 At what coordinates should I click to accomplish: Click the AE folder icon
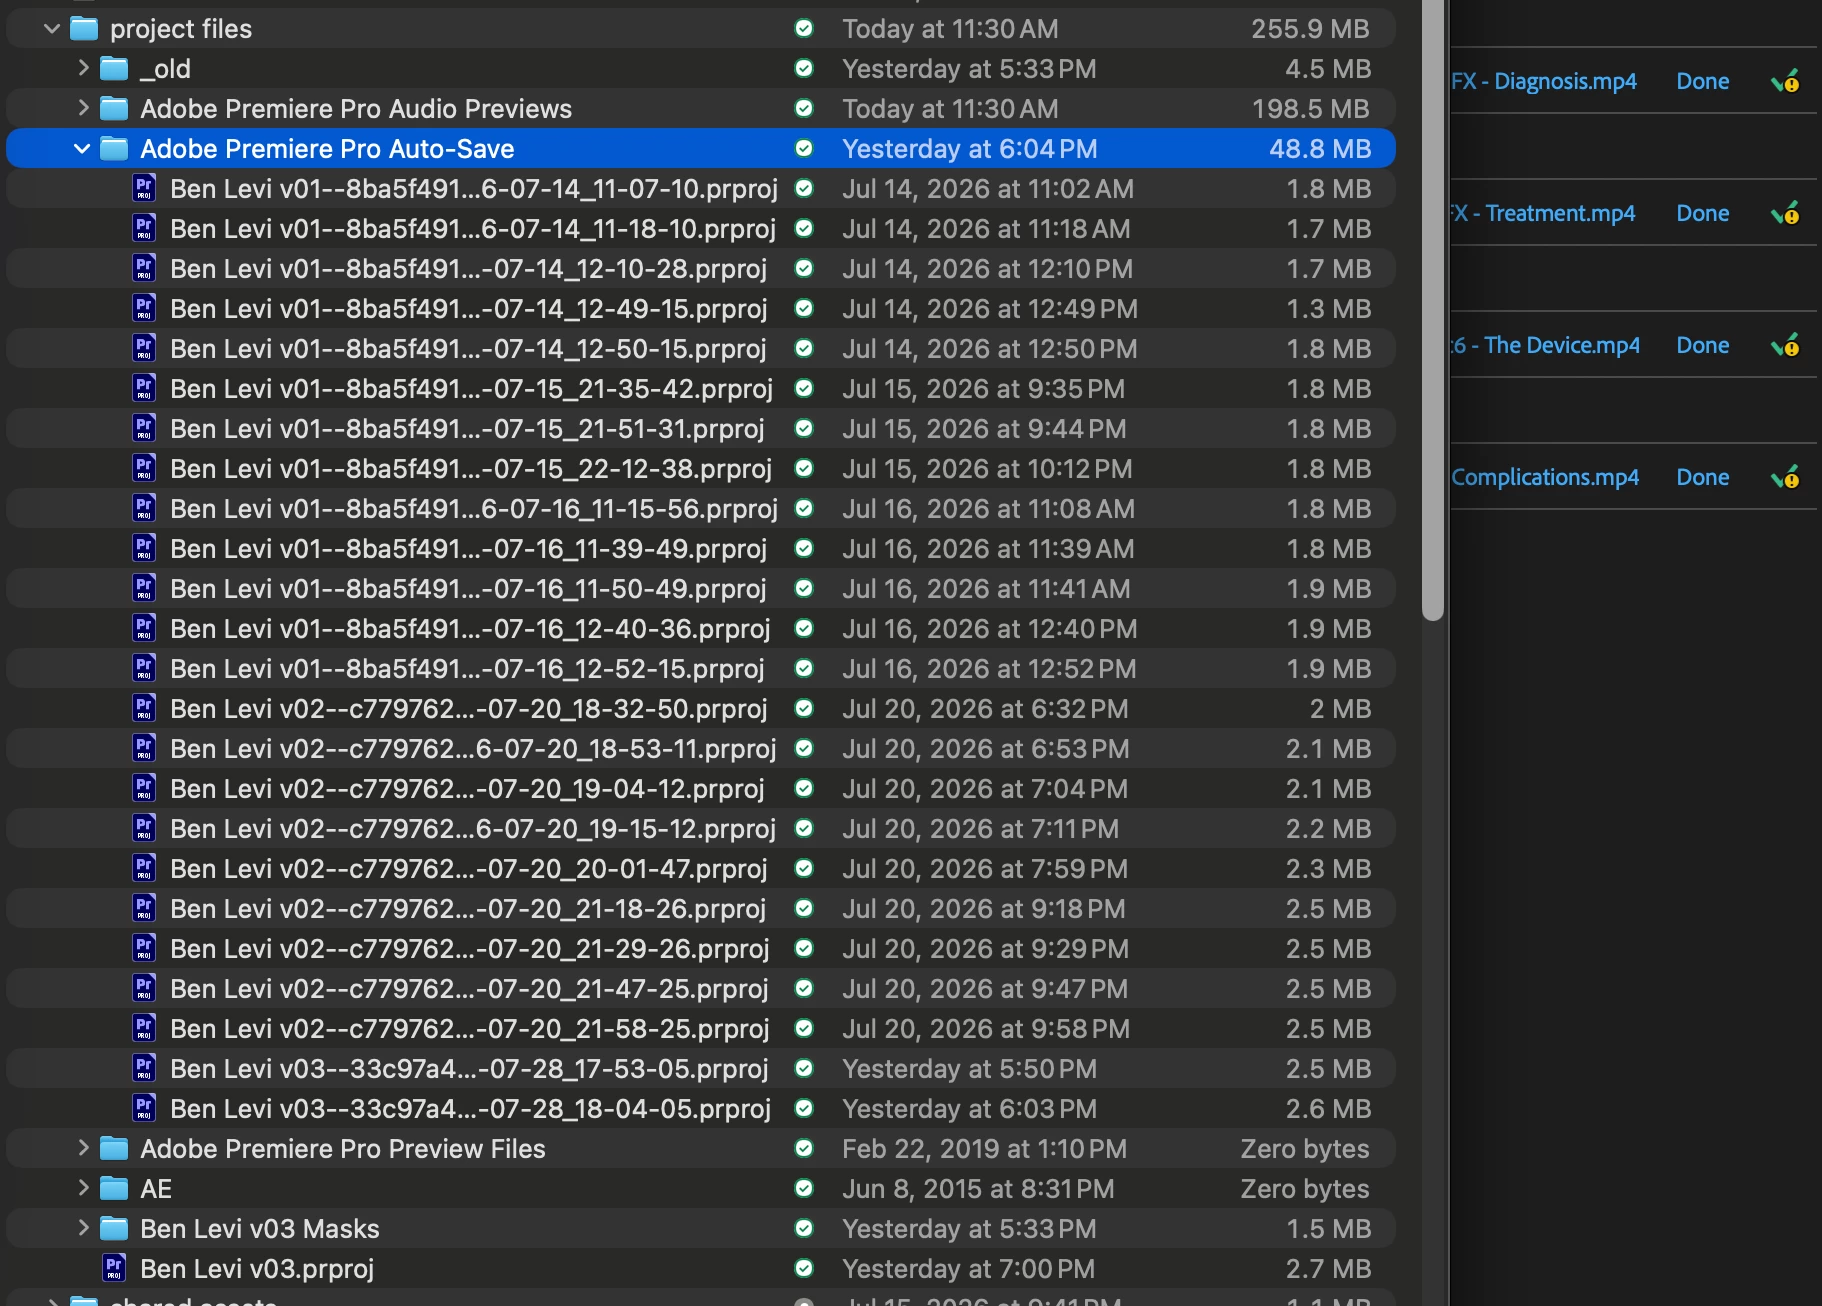click(x=114, y=1189)
